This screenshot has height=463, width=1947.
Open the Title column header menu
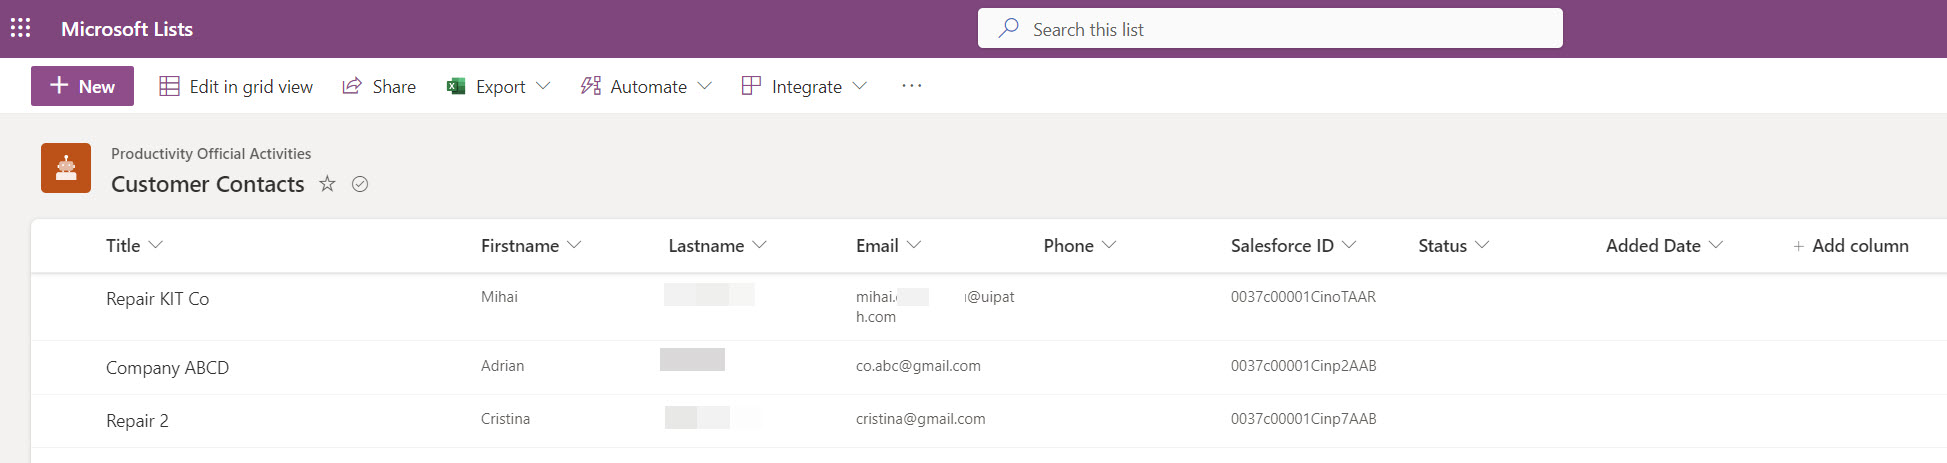(x=134, y=246)
